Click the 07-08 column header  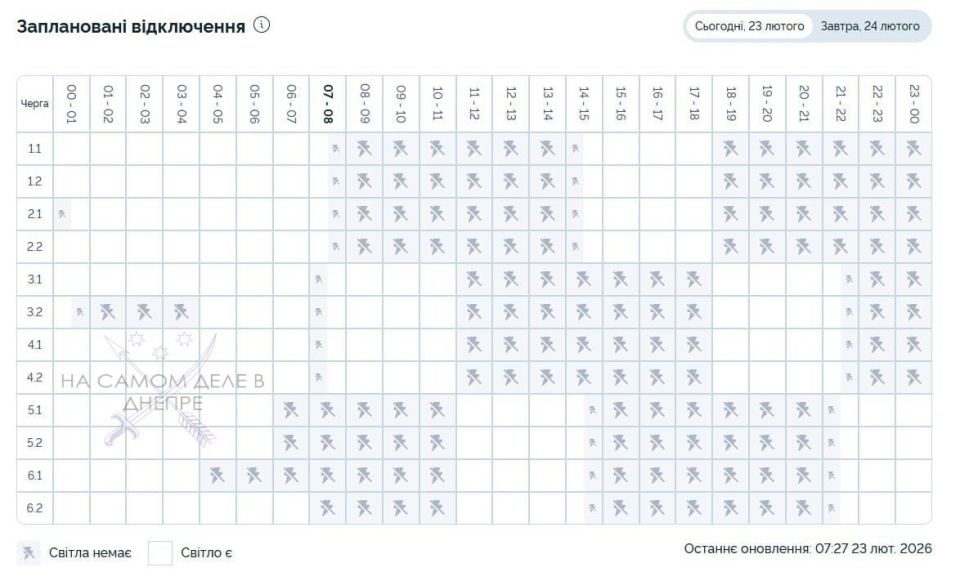coord(328,103)
